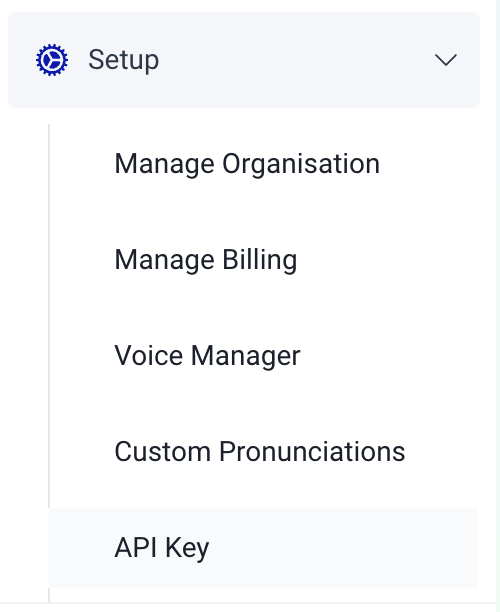
Task: Click the down arrow beside Setup
Action: pos(446,60)
